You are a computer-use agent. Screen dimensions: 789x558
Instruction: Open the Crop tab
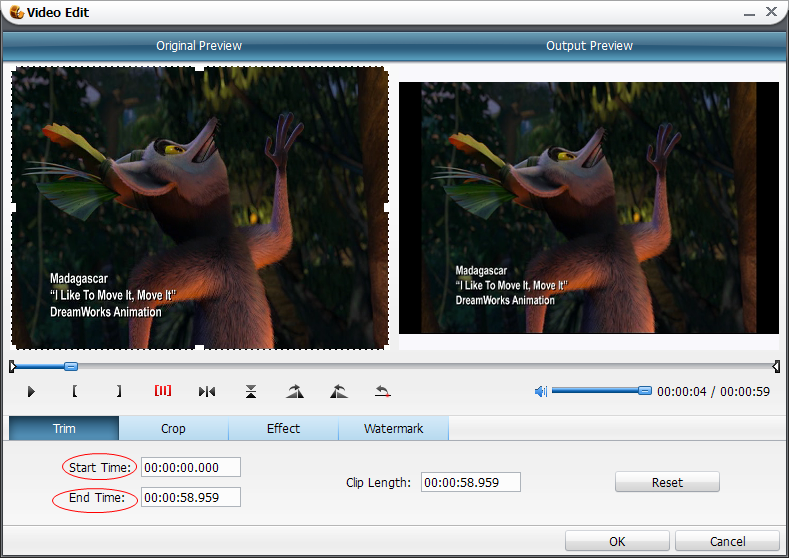pos(174,428)
